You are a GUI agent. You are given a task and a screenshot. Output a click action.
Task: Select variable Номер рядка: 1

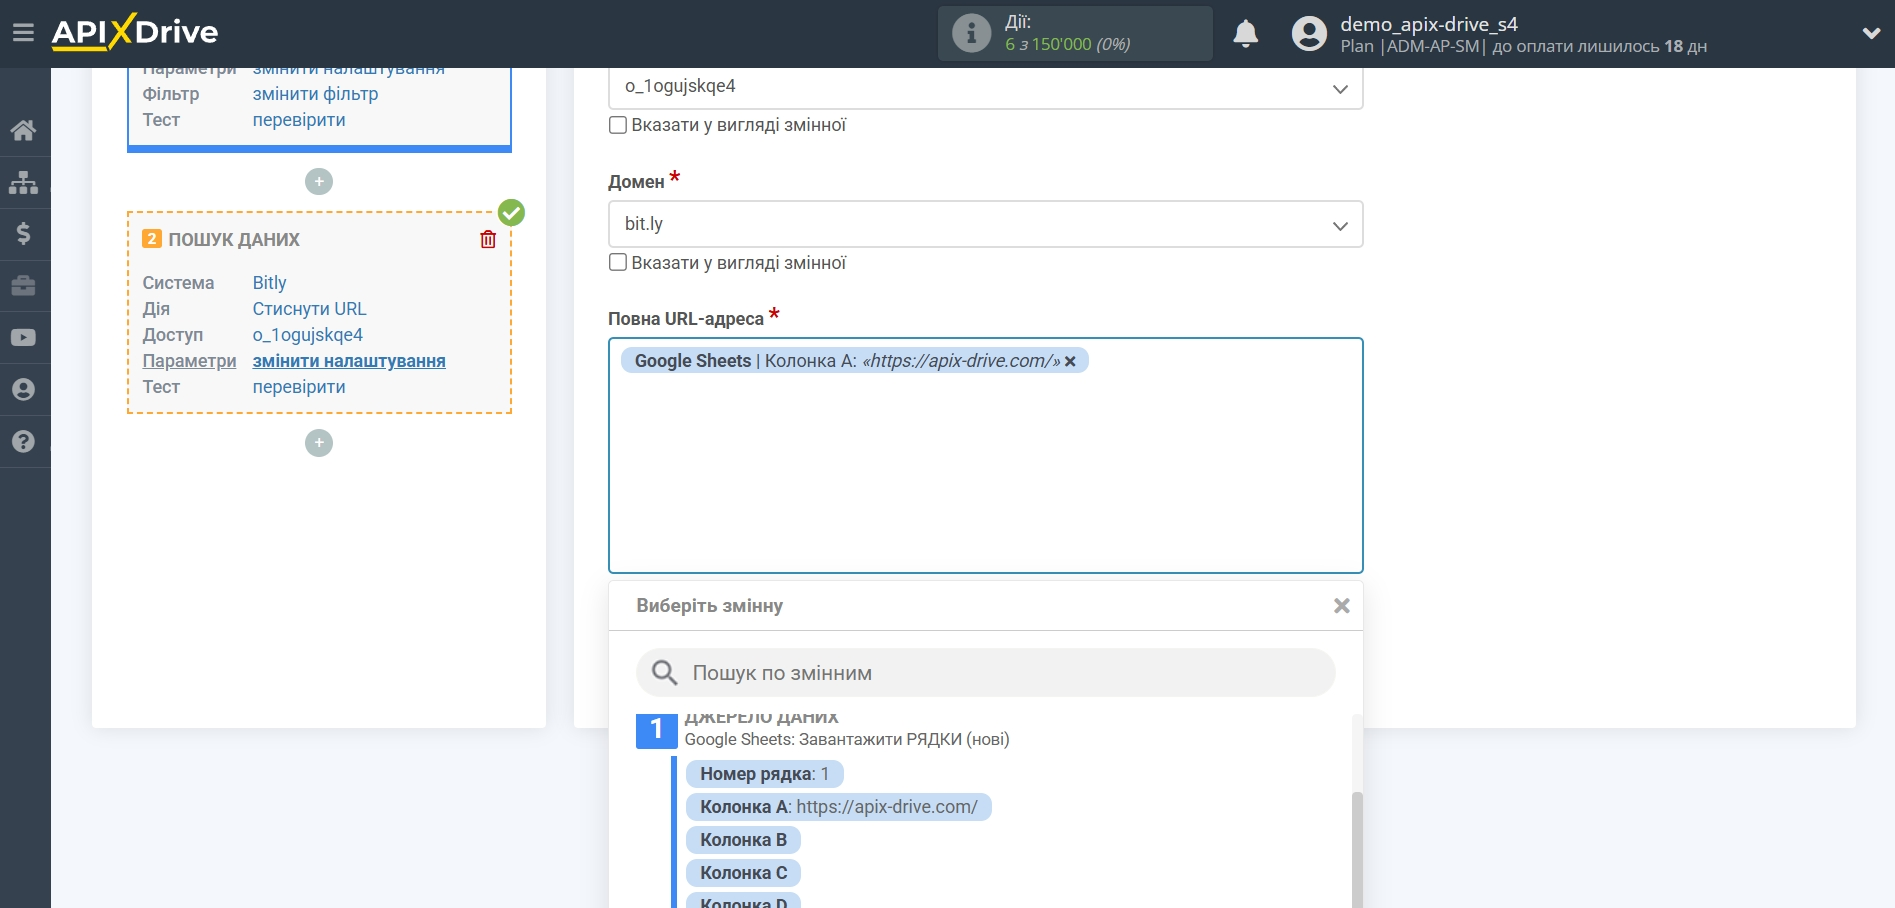[764, 774]
